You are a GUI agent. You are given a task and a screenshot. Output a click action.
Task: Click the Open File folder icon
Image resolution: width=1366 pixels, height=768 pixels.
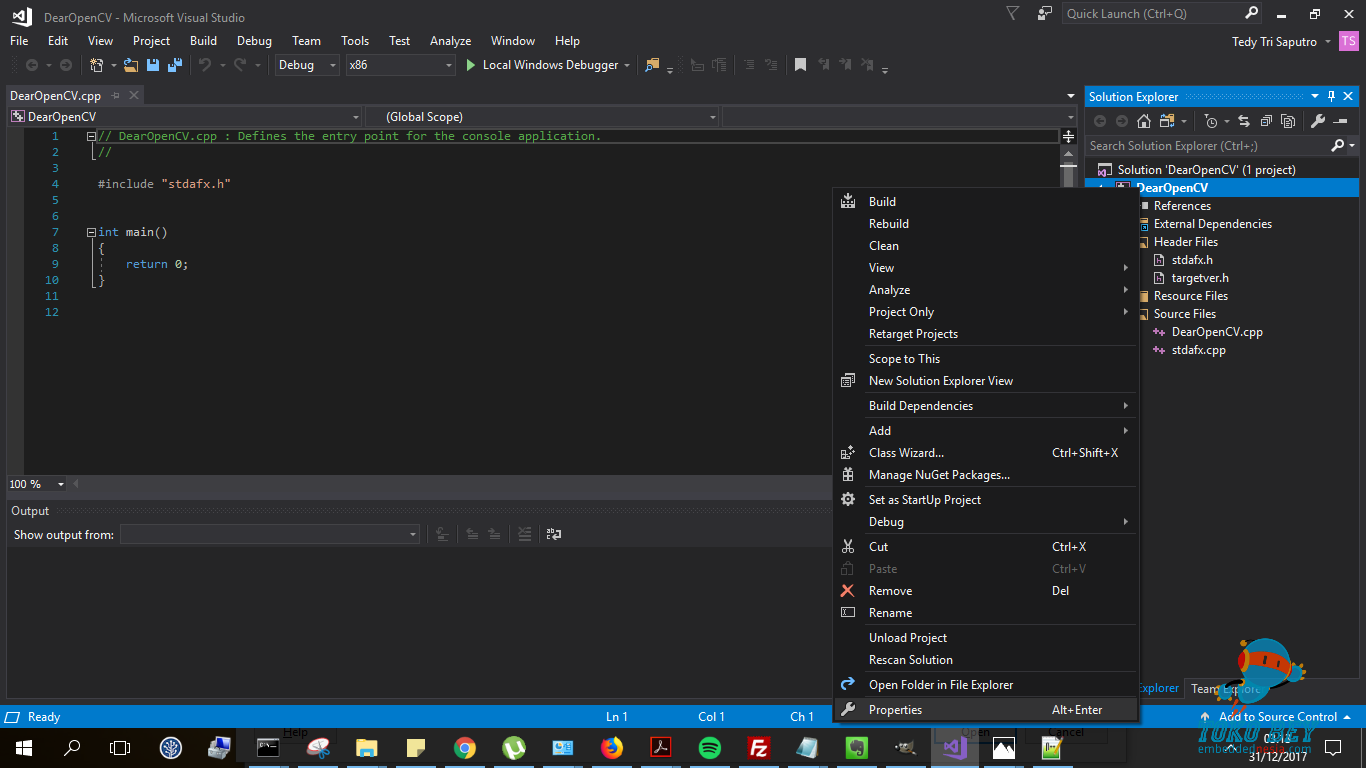(131, 65)
